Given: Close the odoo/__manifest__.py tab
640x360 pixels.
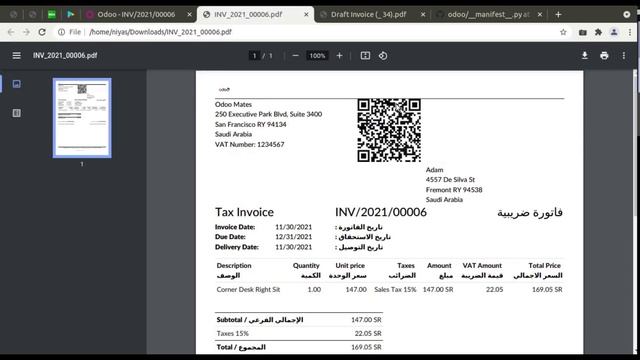Looking at the screenshot, I should tap(540, 14).
